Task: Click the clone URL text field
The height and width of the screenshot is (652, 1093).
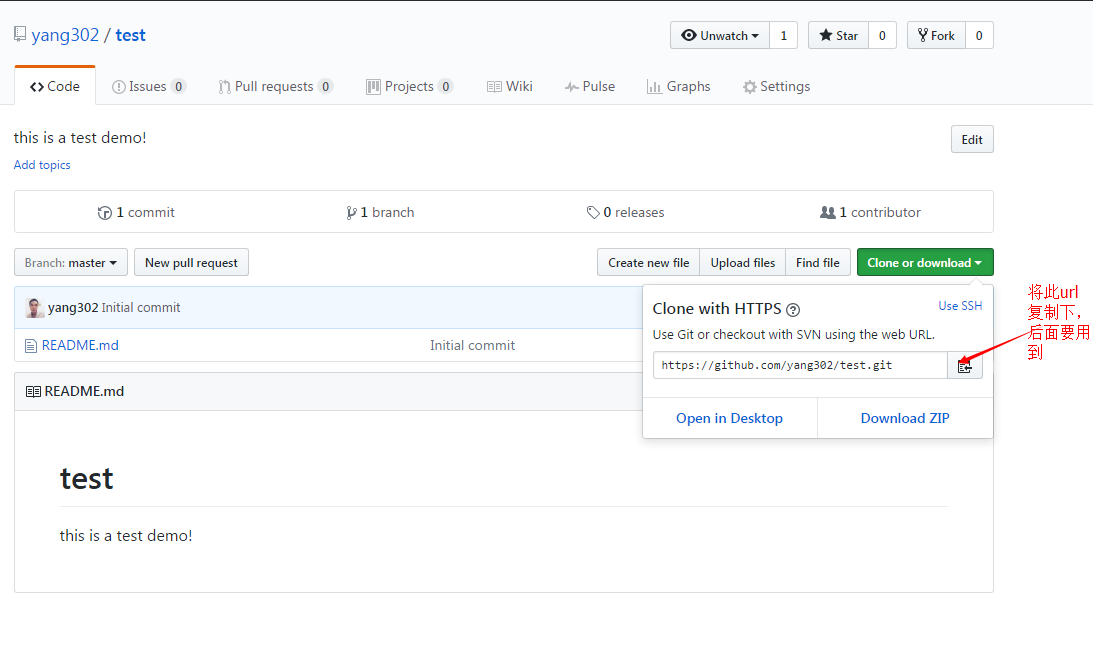Action: (800, 365)
